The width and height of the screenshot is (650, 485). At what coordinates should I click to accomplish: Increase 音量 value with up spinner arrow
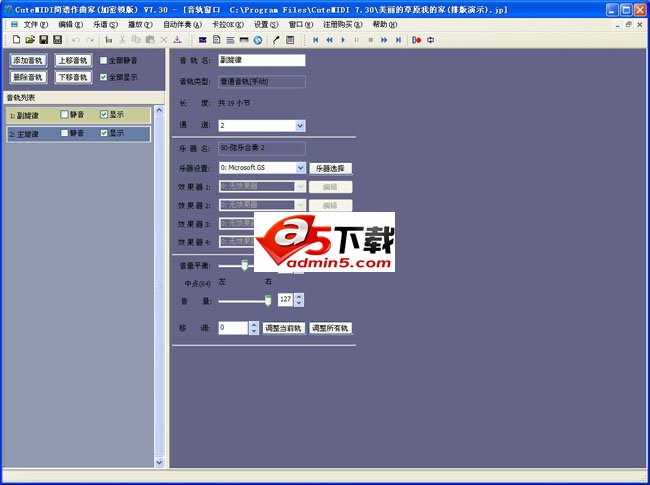(x=299, y=296)
